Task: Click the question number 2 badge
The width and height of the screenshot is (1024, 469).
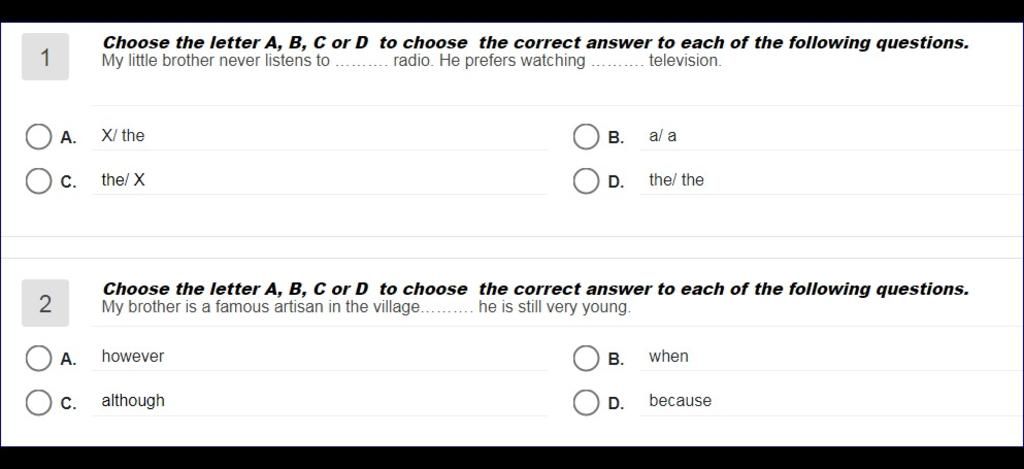Action: (x=45, y=303)
